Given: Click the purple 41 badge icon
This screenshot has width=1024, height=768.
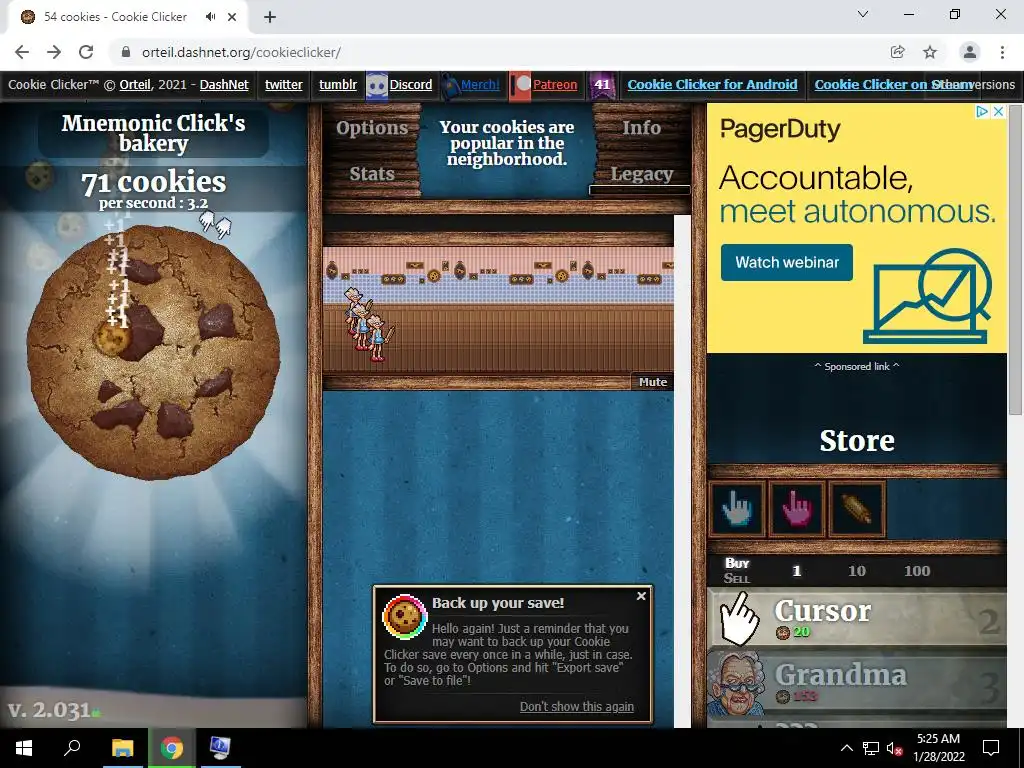Looking at the screenshot, I should tap(601, 86).
